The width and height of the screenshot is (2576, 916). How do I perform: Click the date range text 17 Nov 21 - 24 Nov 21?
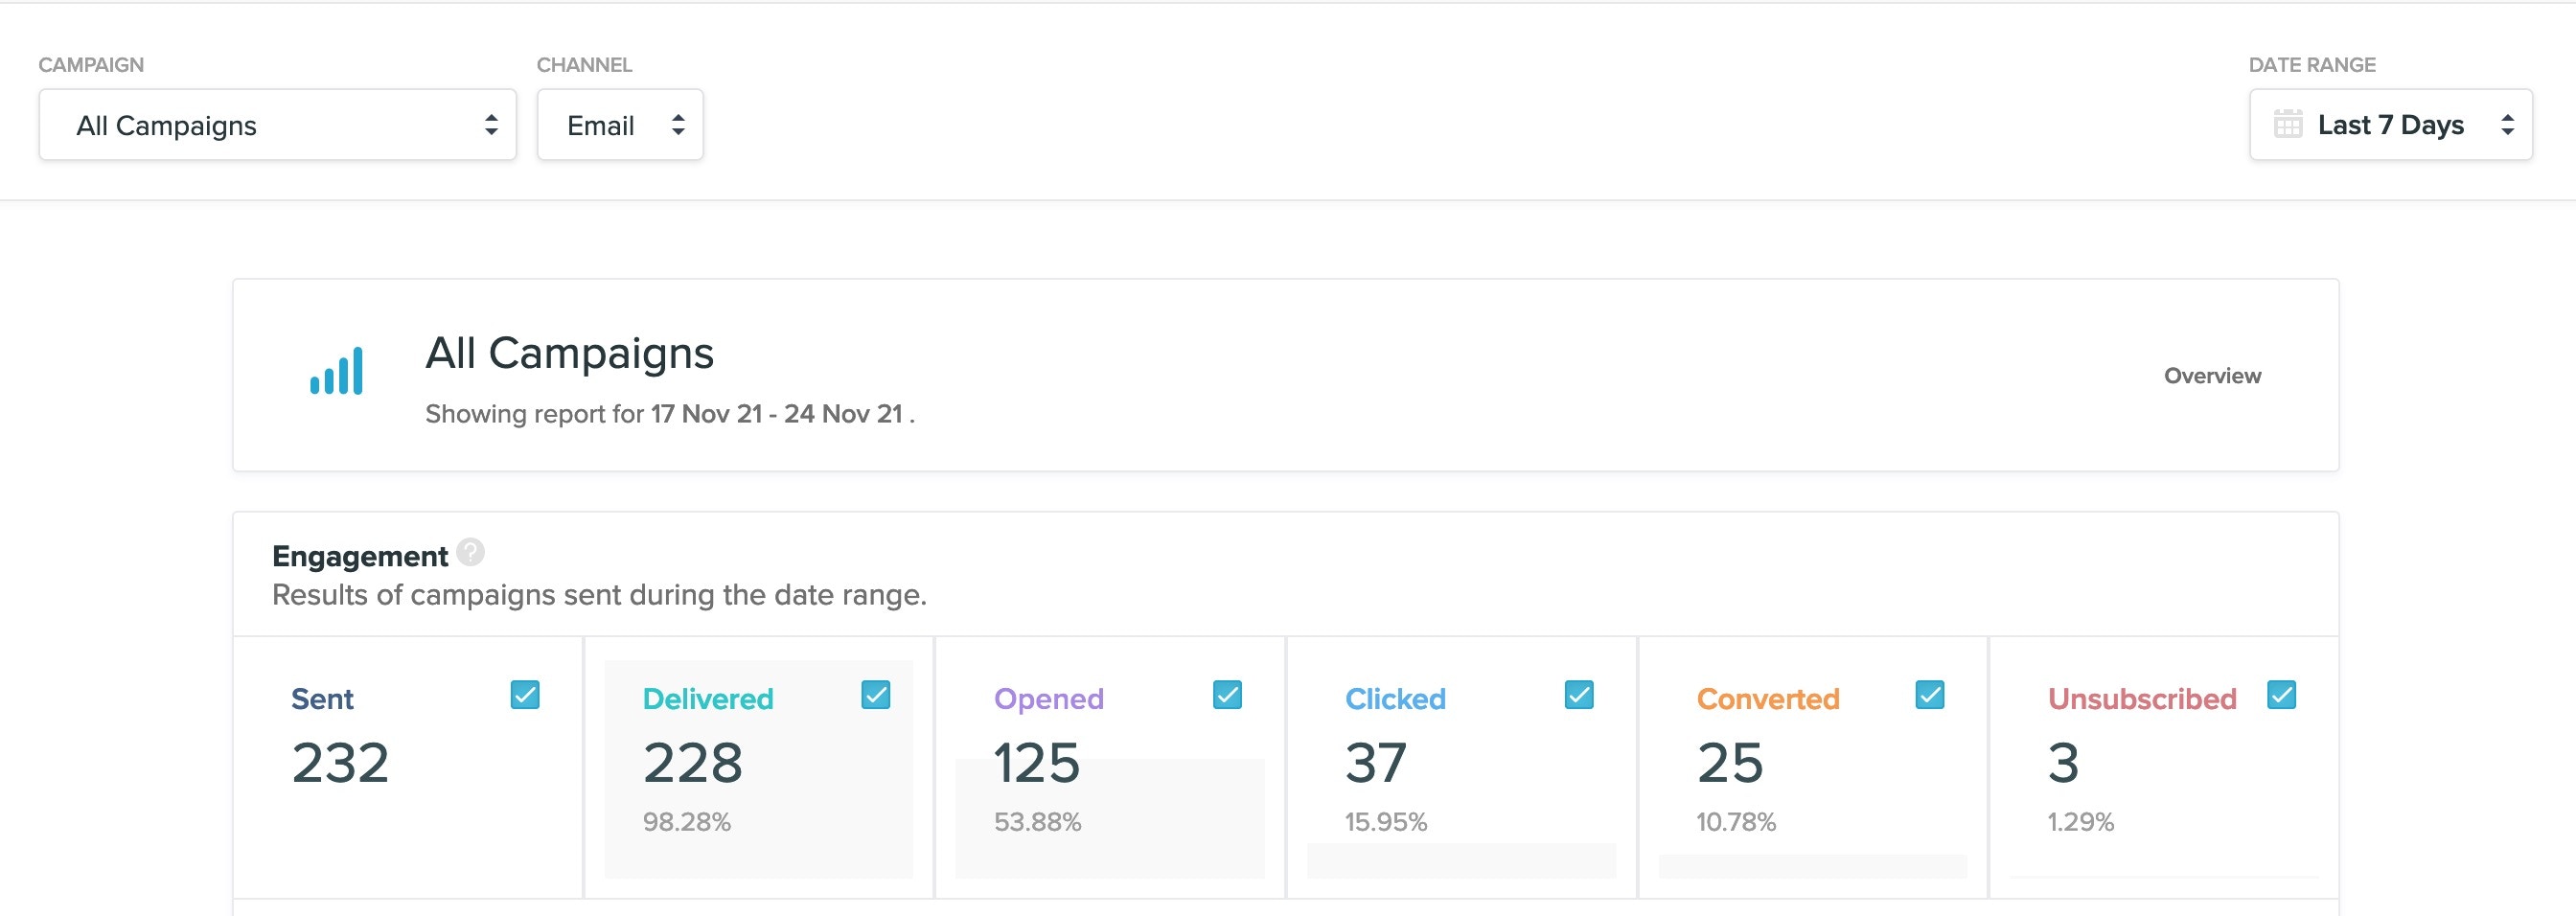pos(777,412)
